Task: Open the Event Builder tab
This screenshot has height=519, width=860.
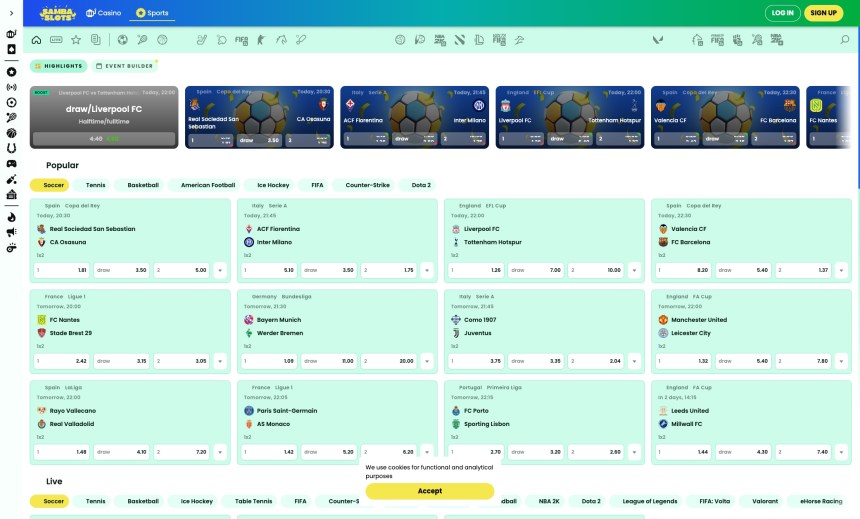Action: click(x=125, y=66)
